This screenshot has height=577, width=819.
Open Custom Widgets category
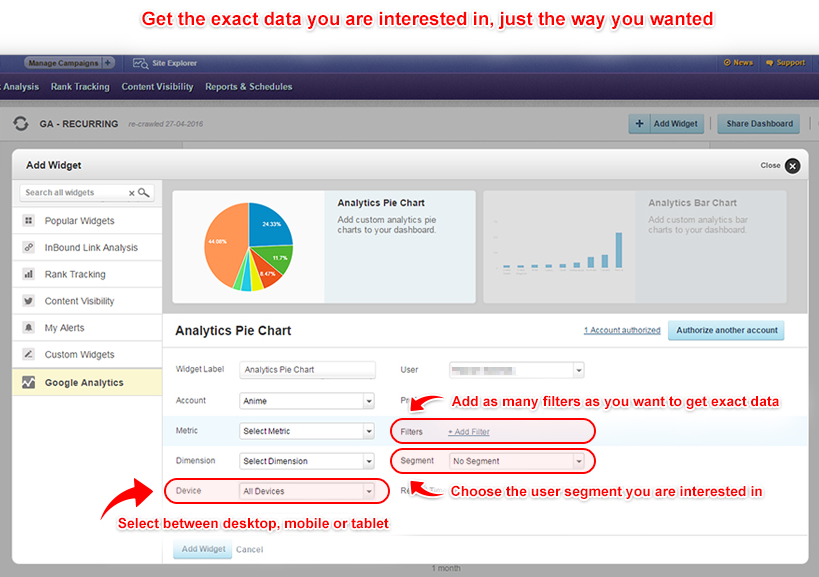87,354
